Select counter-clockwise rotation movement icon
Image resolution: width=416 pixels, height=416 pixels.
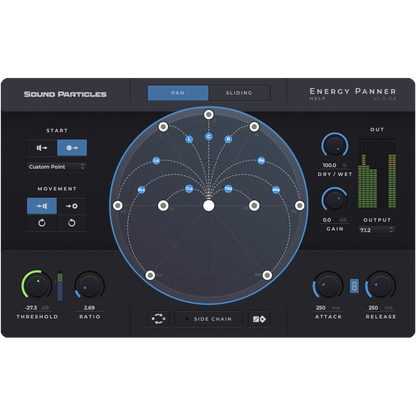[x=72, y=223]
